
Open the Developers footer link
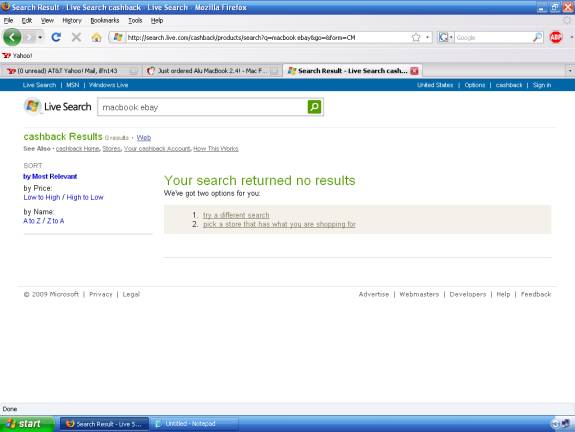468,294
